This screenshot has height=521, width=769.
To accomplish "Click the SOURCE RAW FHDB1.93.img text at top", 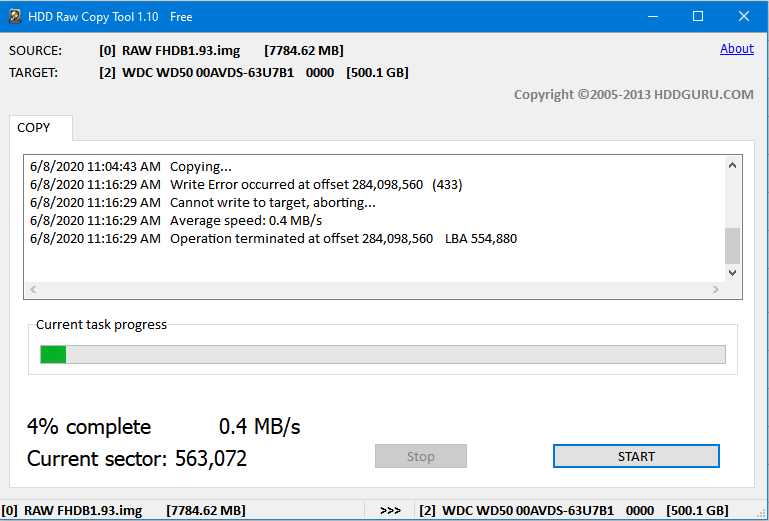I will 221,51.
